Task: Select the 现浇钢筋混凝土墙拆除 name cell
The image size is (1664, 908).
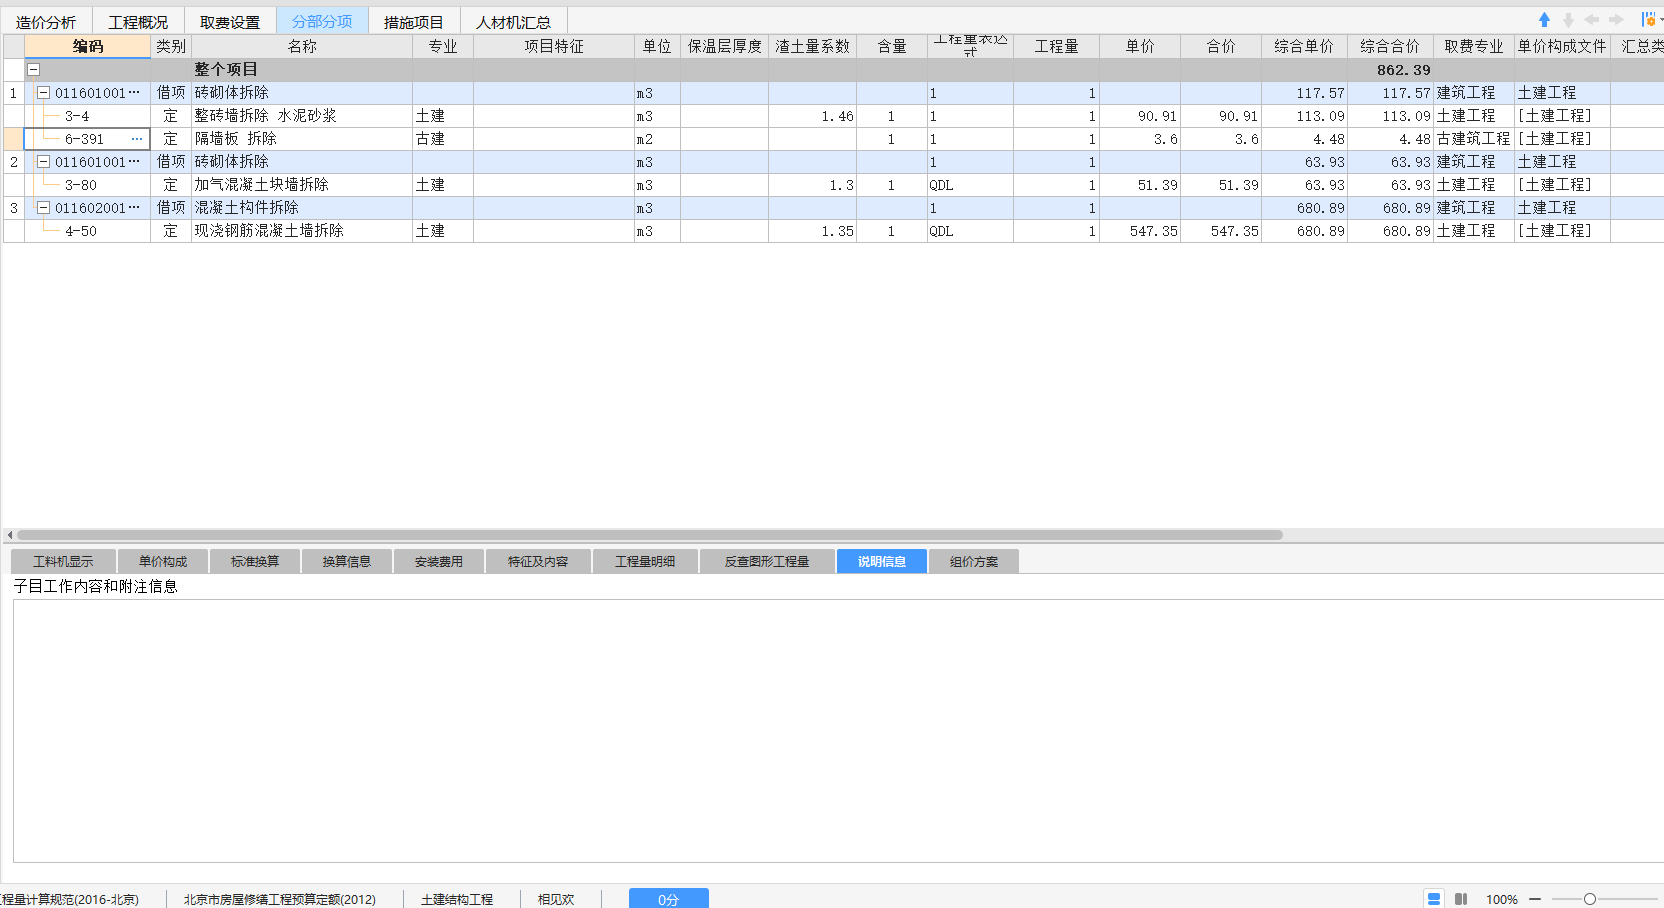Action: pyautogui.click(x=302, y=231)
